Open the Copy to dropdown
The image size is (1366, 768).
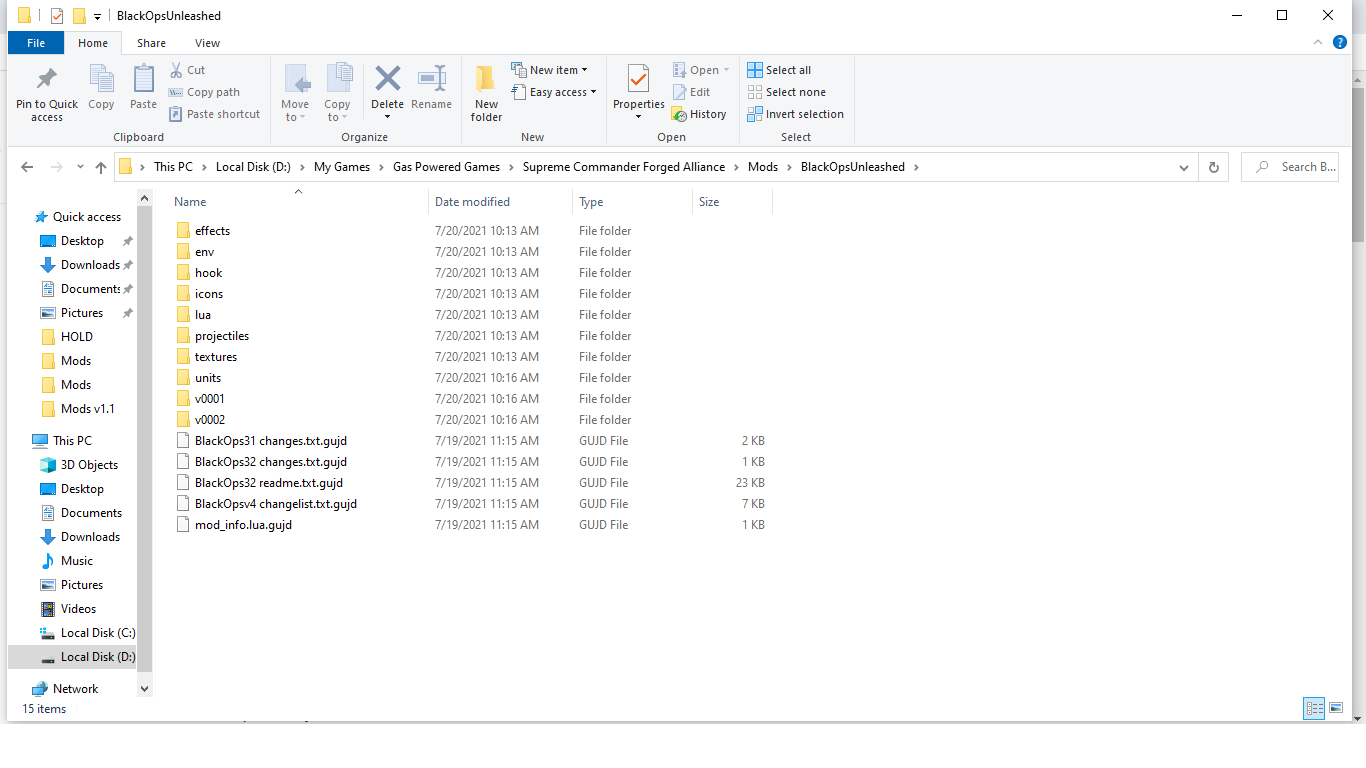pos(337,93)
